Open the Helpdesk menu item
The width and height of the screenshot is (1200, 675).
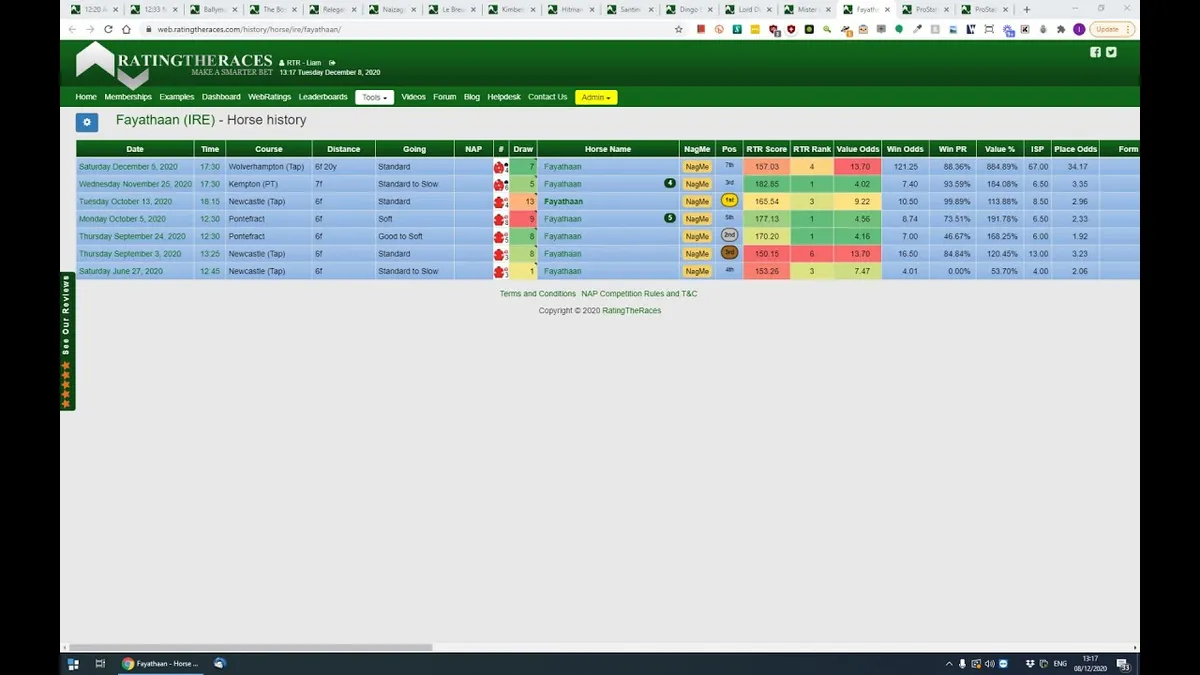pyautogui.click(x=504, y=97)
